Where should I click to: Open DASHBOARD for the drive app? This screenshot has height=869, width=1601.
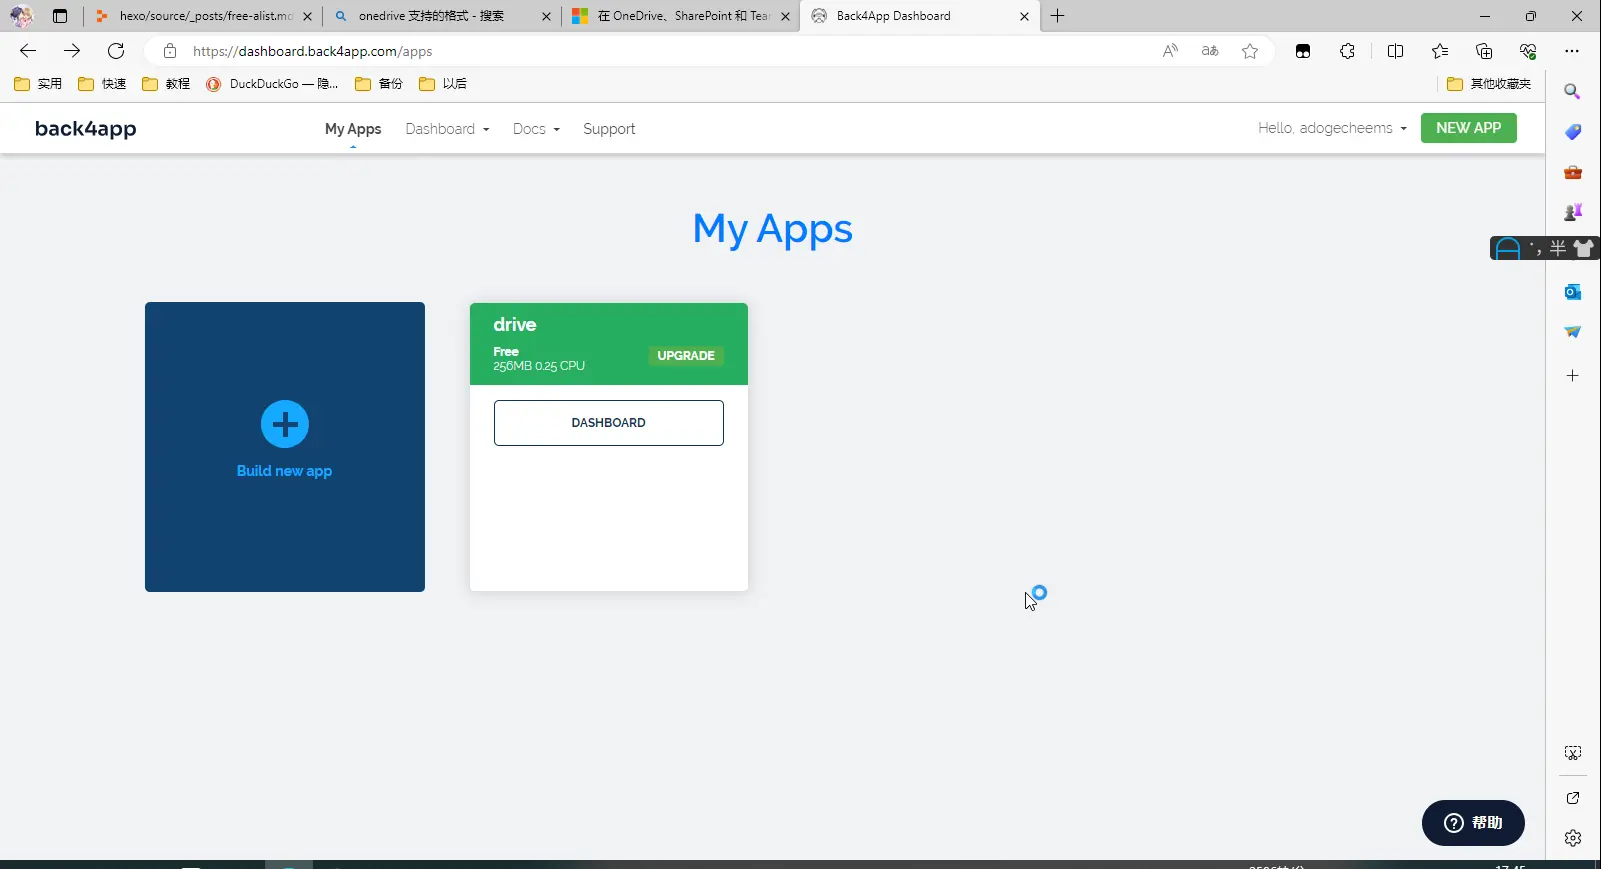[x=608, y=423]
